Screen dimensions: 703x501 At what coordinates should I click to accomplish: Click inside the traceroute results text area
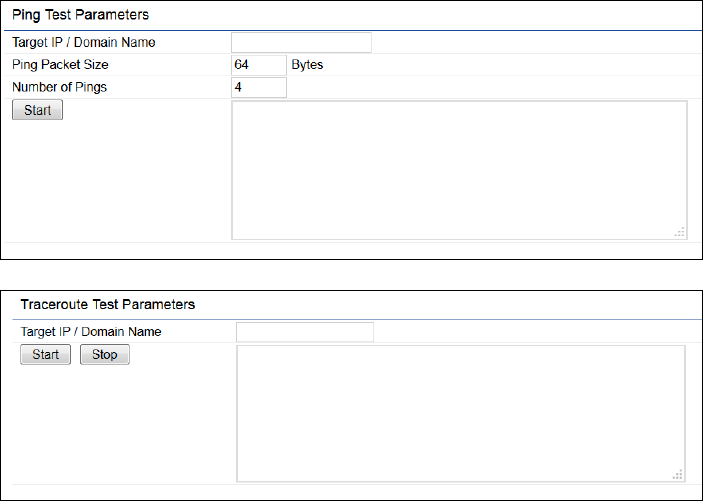pos(460,413)
